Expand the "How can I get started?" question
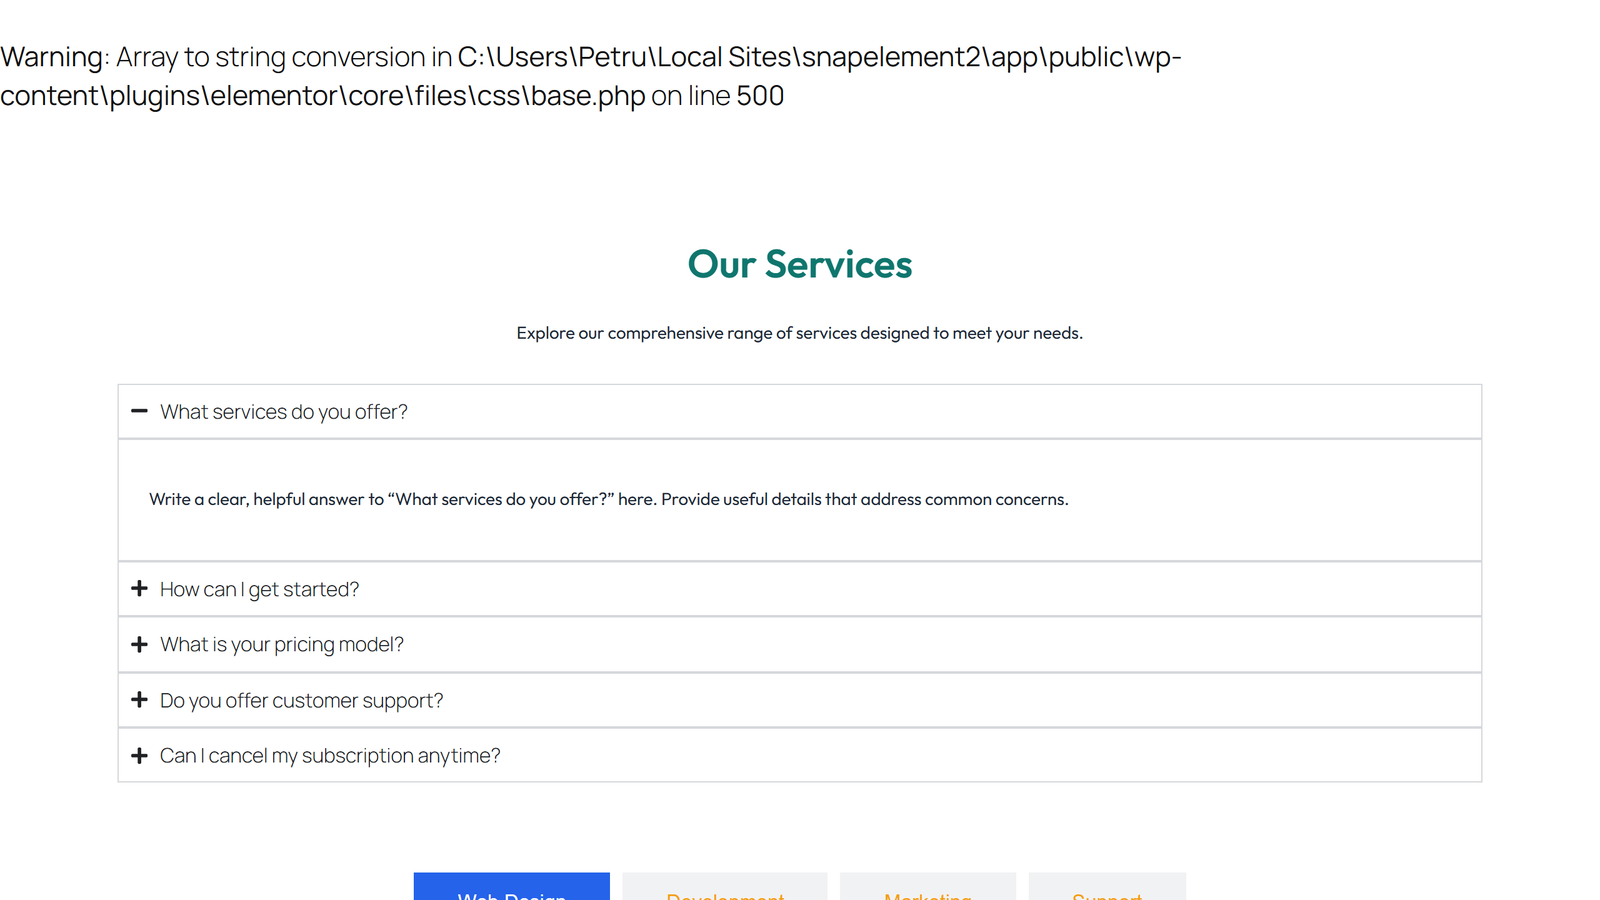The image size is (1600, 900). click(259, 590)
